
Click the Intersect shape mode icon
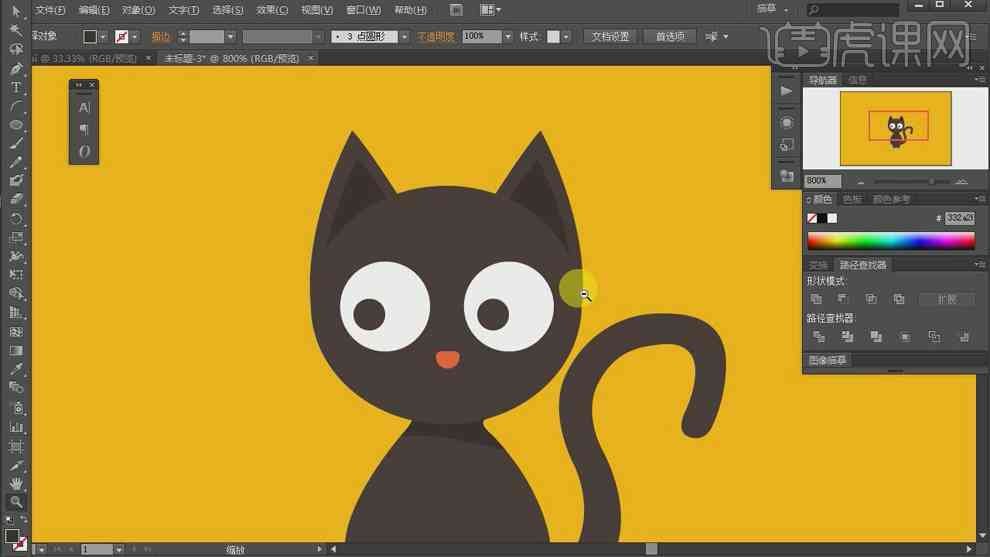tap(871, 299)
